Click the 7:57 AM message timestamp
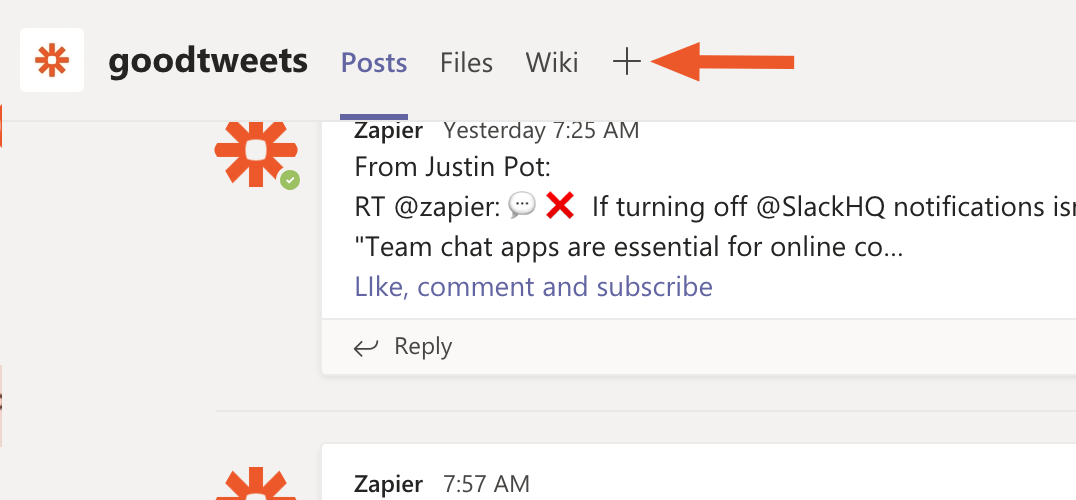Viewport: 1076px width, 500px height. (486, 484)
